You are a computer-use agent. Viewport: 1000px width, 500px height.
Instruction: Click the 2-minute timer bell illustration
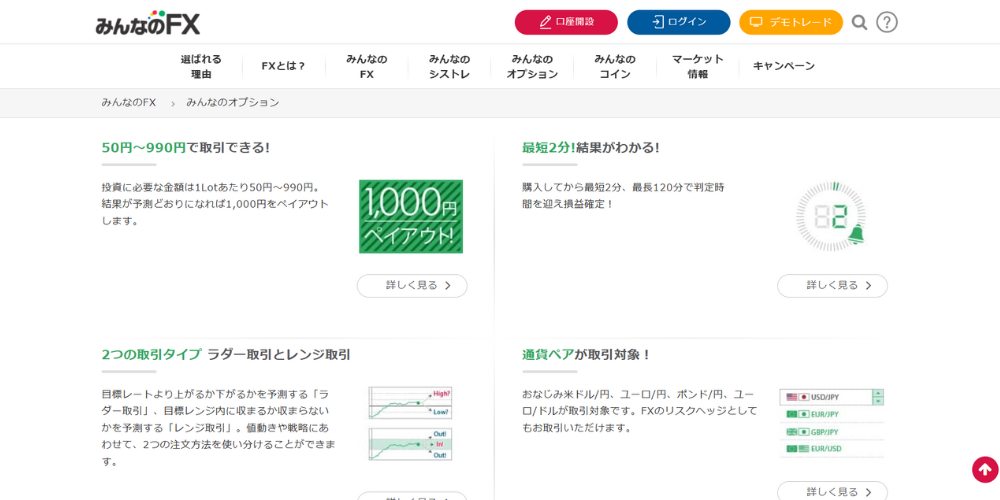(832, 216)
